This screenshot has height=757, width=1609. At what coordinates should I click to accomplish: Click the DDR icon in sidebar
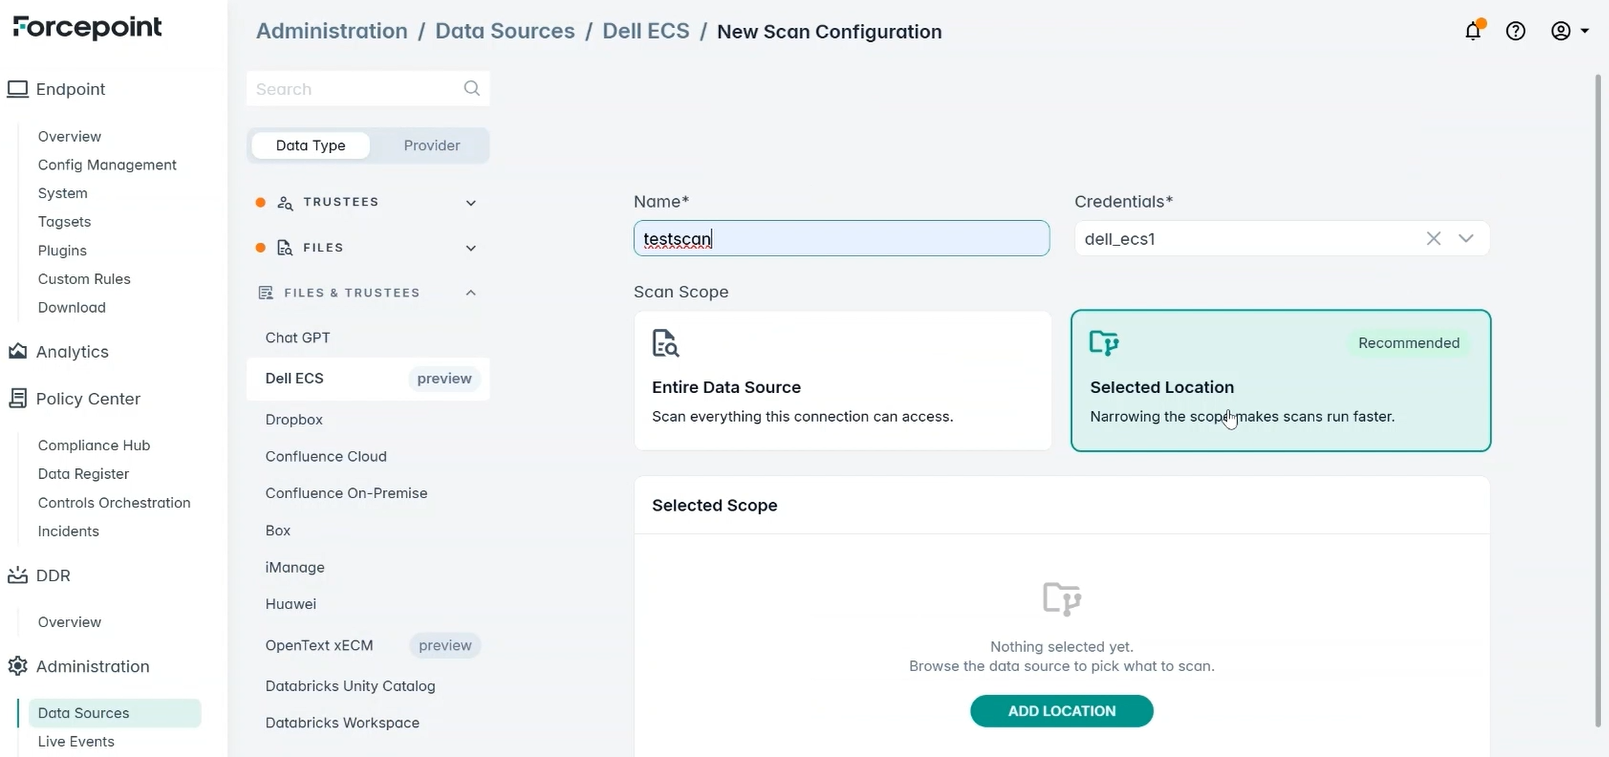[18, 575]
